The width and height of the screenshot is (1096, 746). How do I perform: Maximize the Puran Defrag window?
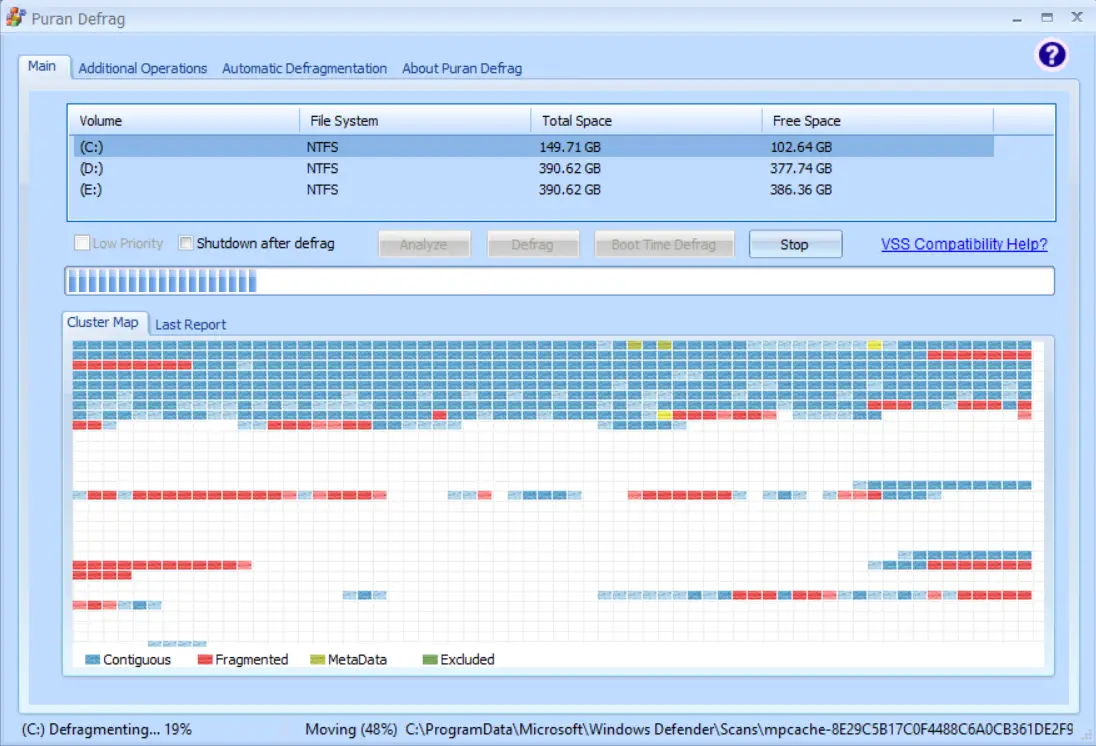[1046, 17]
